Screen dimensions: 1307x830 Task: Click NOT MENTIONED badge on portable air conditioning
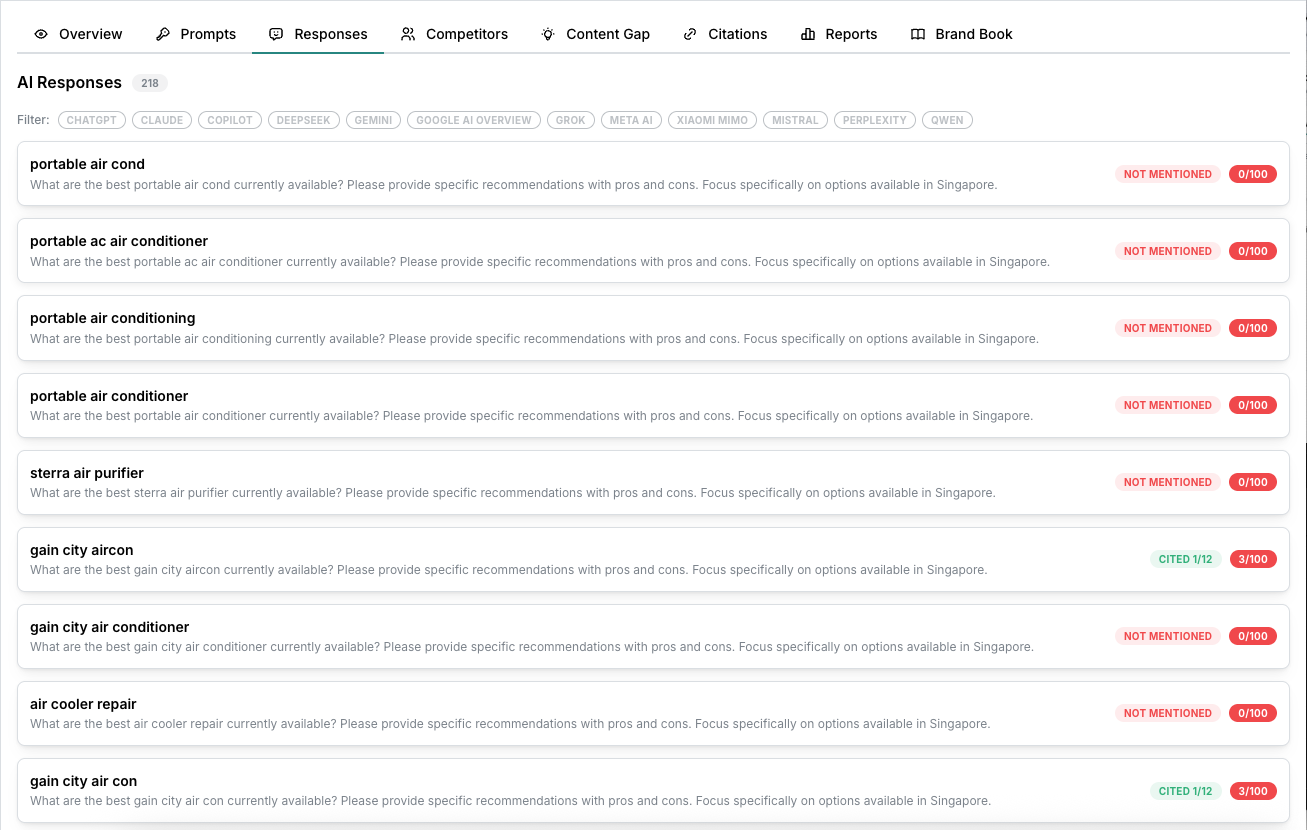pyautogui.click(x=1167, y=328)
